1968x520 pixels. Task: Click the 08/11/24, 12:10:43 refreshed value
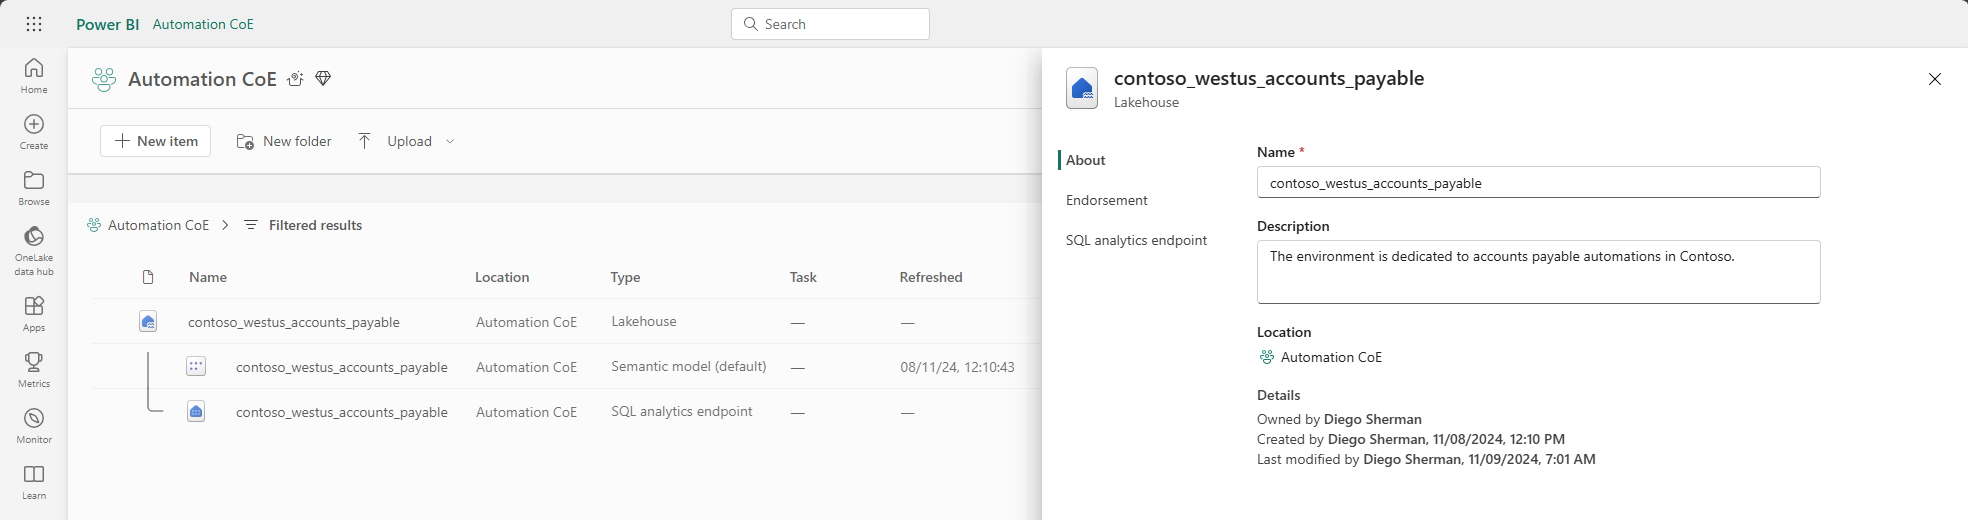[957, 367]
